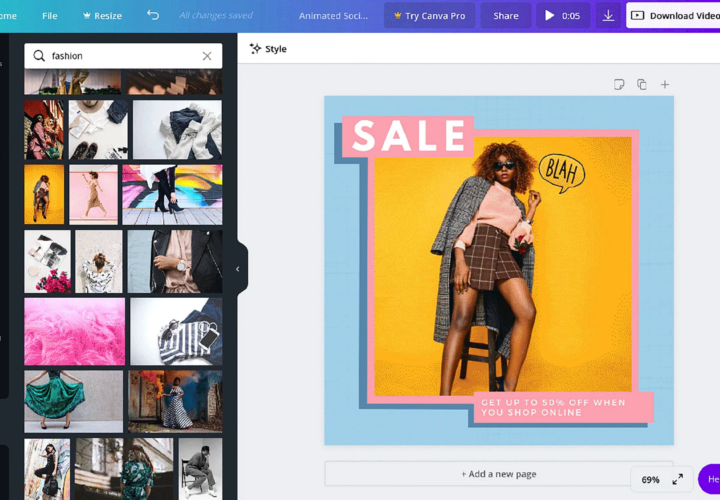Collapse the side panel arrow handle
This screenshot has width=720, height=500.
coord(238,269)
